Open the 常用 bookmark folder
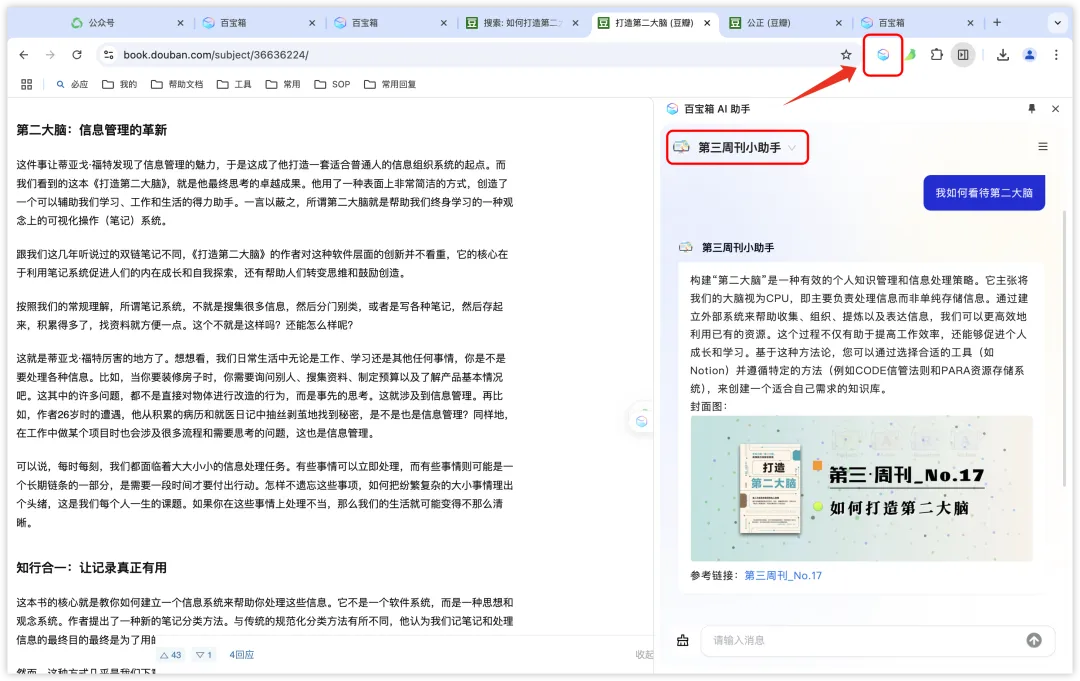This screenshot has height=681, width=1080. [x=283, y=84]
